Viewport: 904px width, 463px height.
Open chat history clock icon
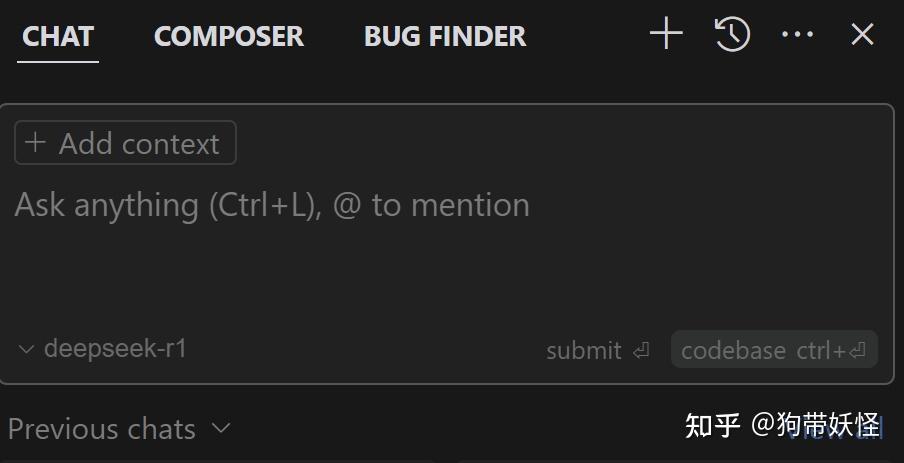tap(732, 35)
